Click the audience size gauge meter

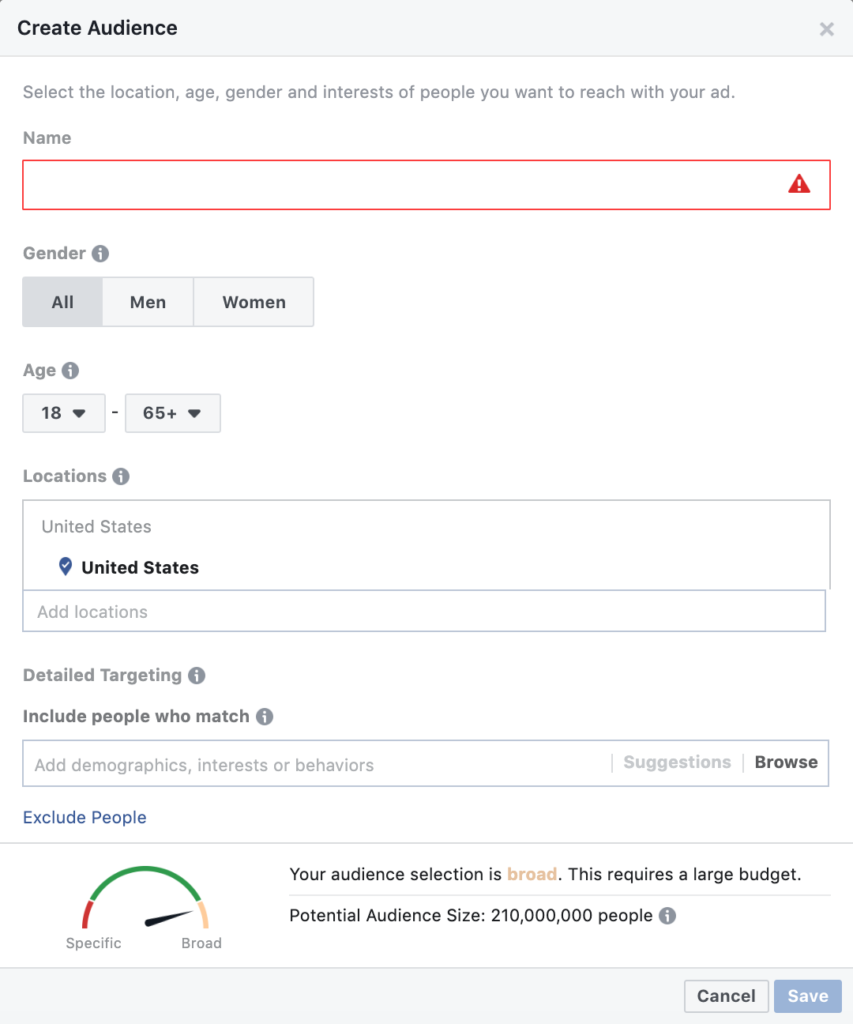[x=146, y=900]
